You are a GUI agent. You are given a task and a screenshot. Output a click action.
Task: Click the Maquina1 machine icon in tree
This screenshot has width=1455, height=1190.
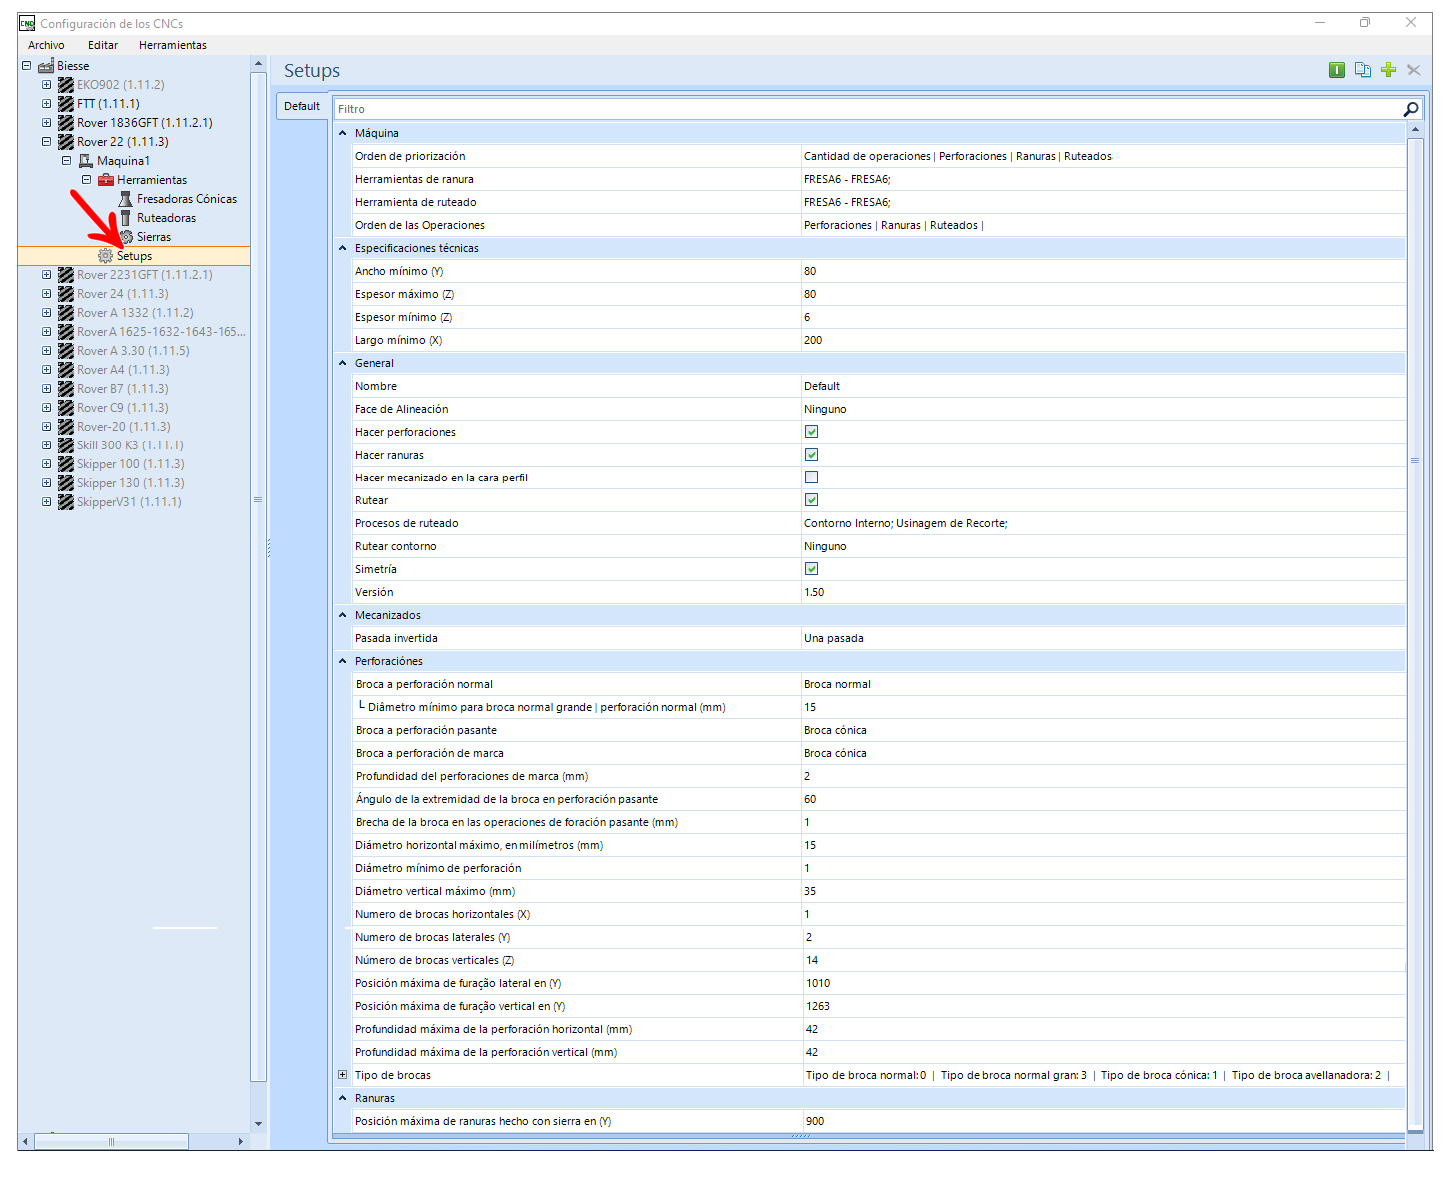coord(86,161)
